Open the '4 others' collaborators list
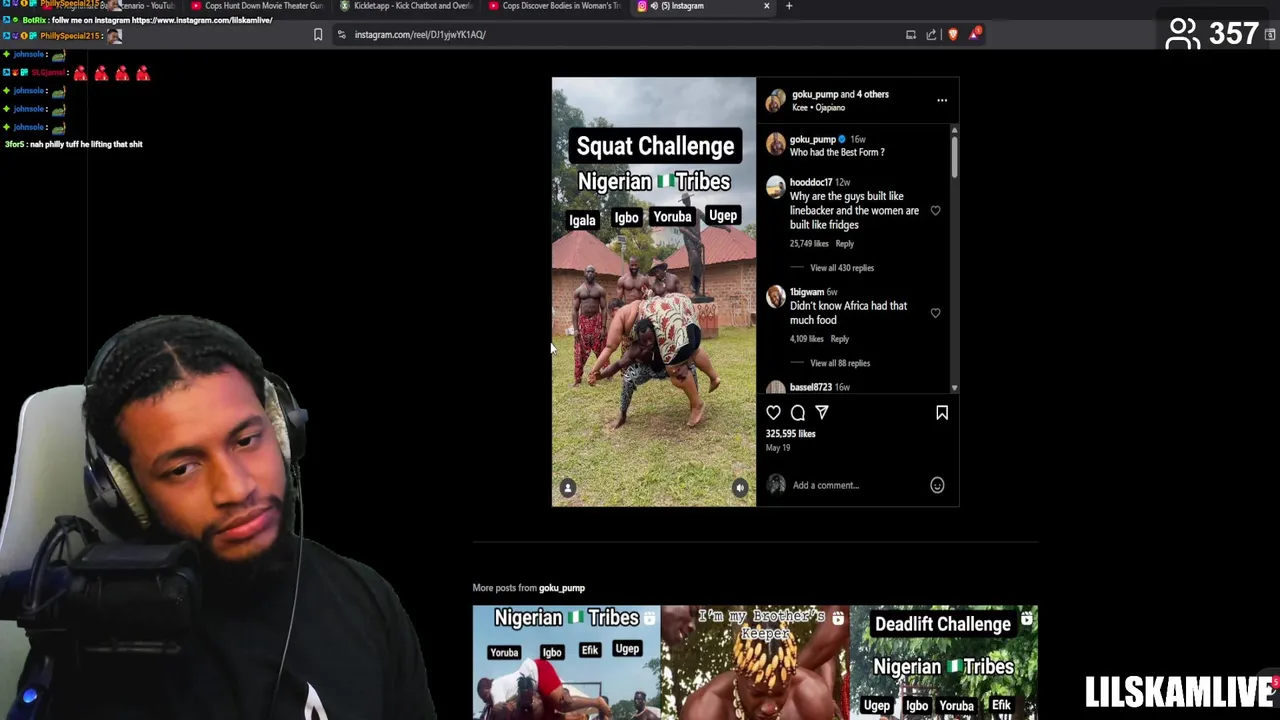1280x720 pixels. [x=872, y=94]
